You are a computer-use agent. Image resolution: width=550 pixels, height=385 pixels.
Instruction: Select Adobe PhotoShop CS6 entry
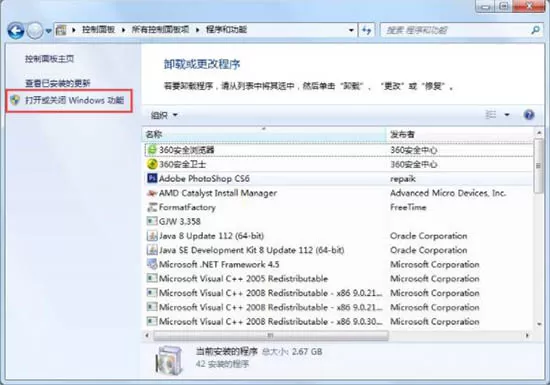pyautogui.click(x=204, y=178)
